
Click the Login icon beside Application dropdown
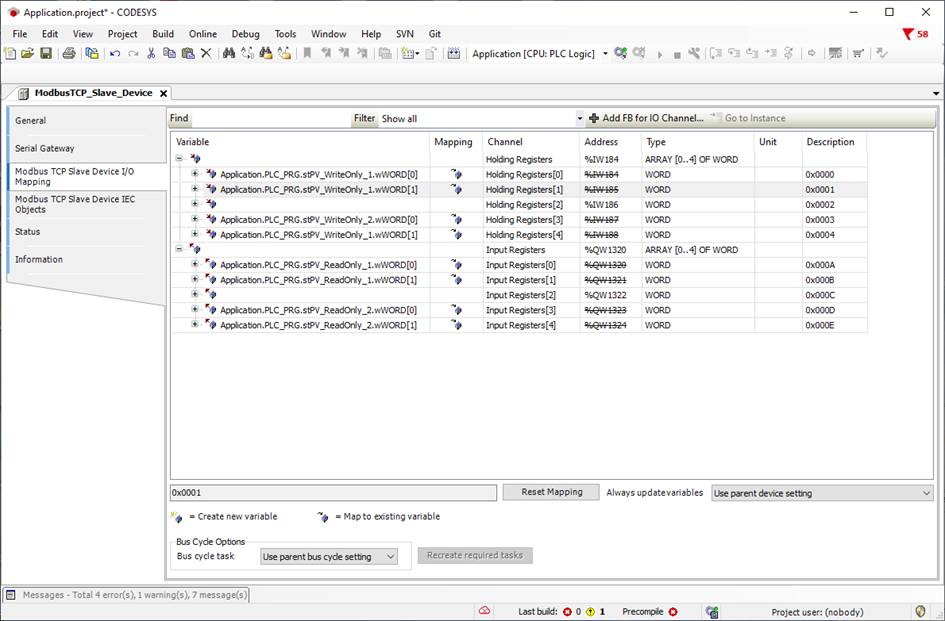(x=621, y=53)
